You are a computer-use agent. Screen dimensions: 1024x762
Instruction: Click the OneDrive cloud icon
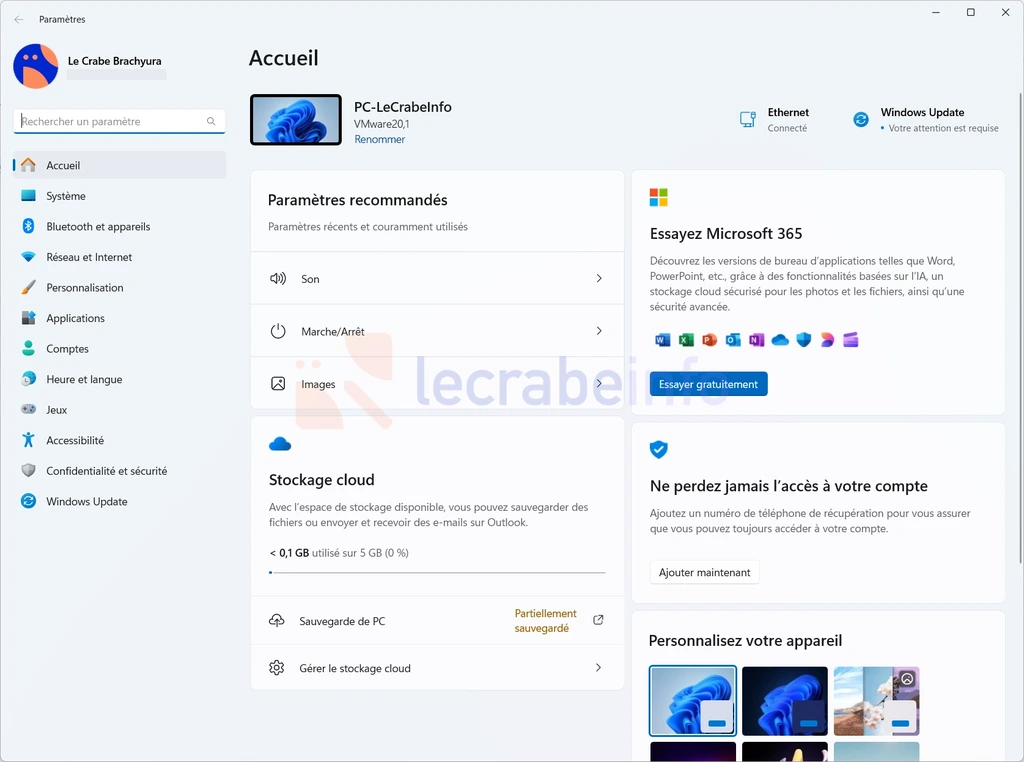(x=779, y=340)
